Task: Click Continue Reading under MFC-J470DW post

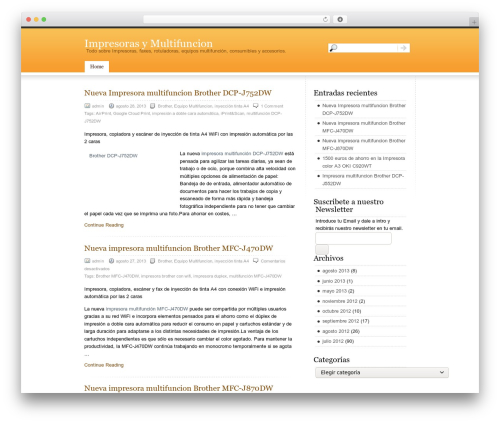Action: coord(104,365)
